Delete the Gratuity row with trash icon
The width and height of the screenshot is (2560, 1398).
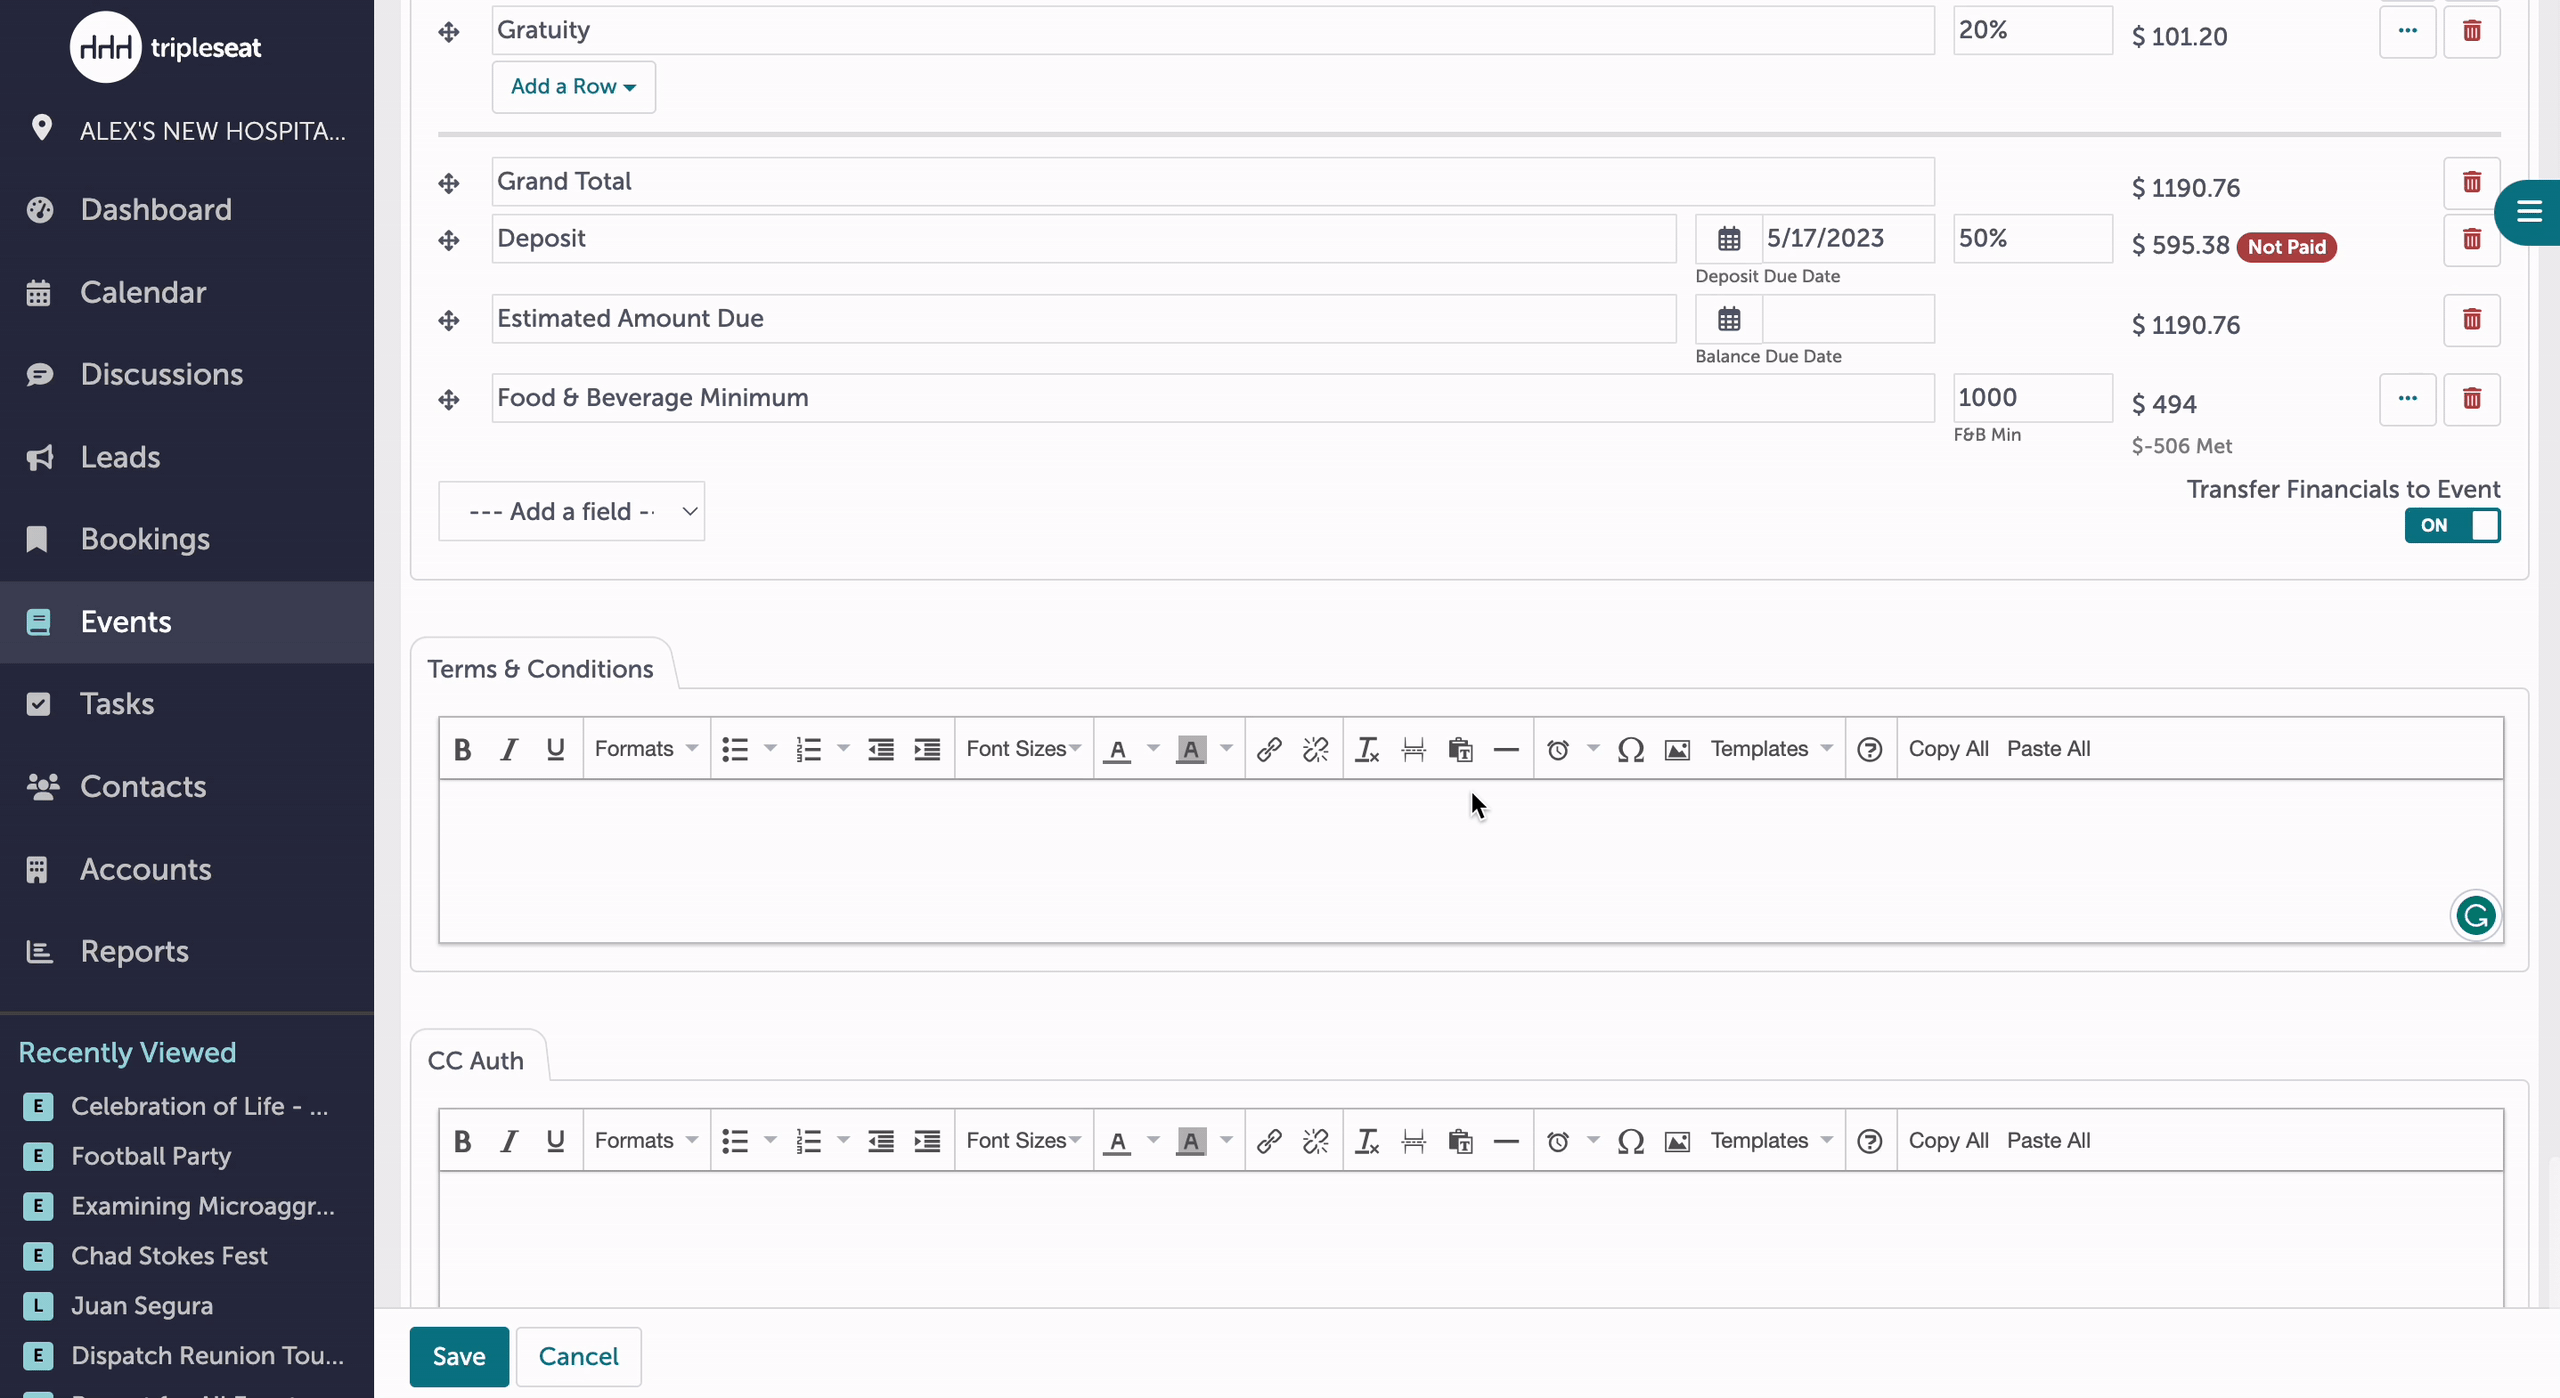2471,31
